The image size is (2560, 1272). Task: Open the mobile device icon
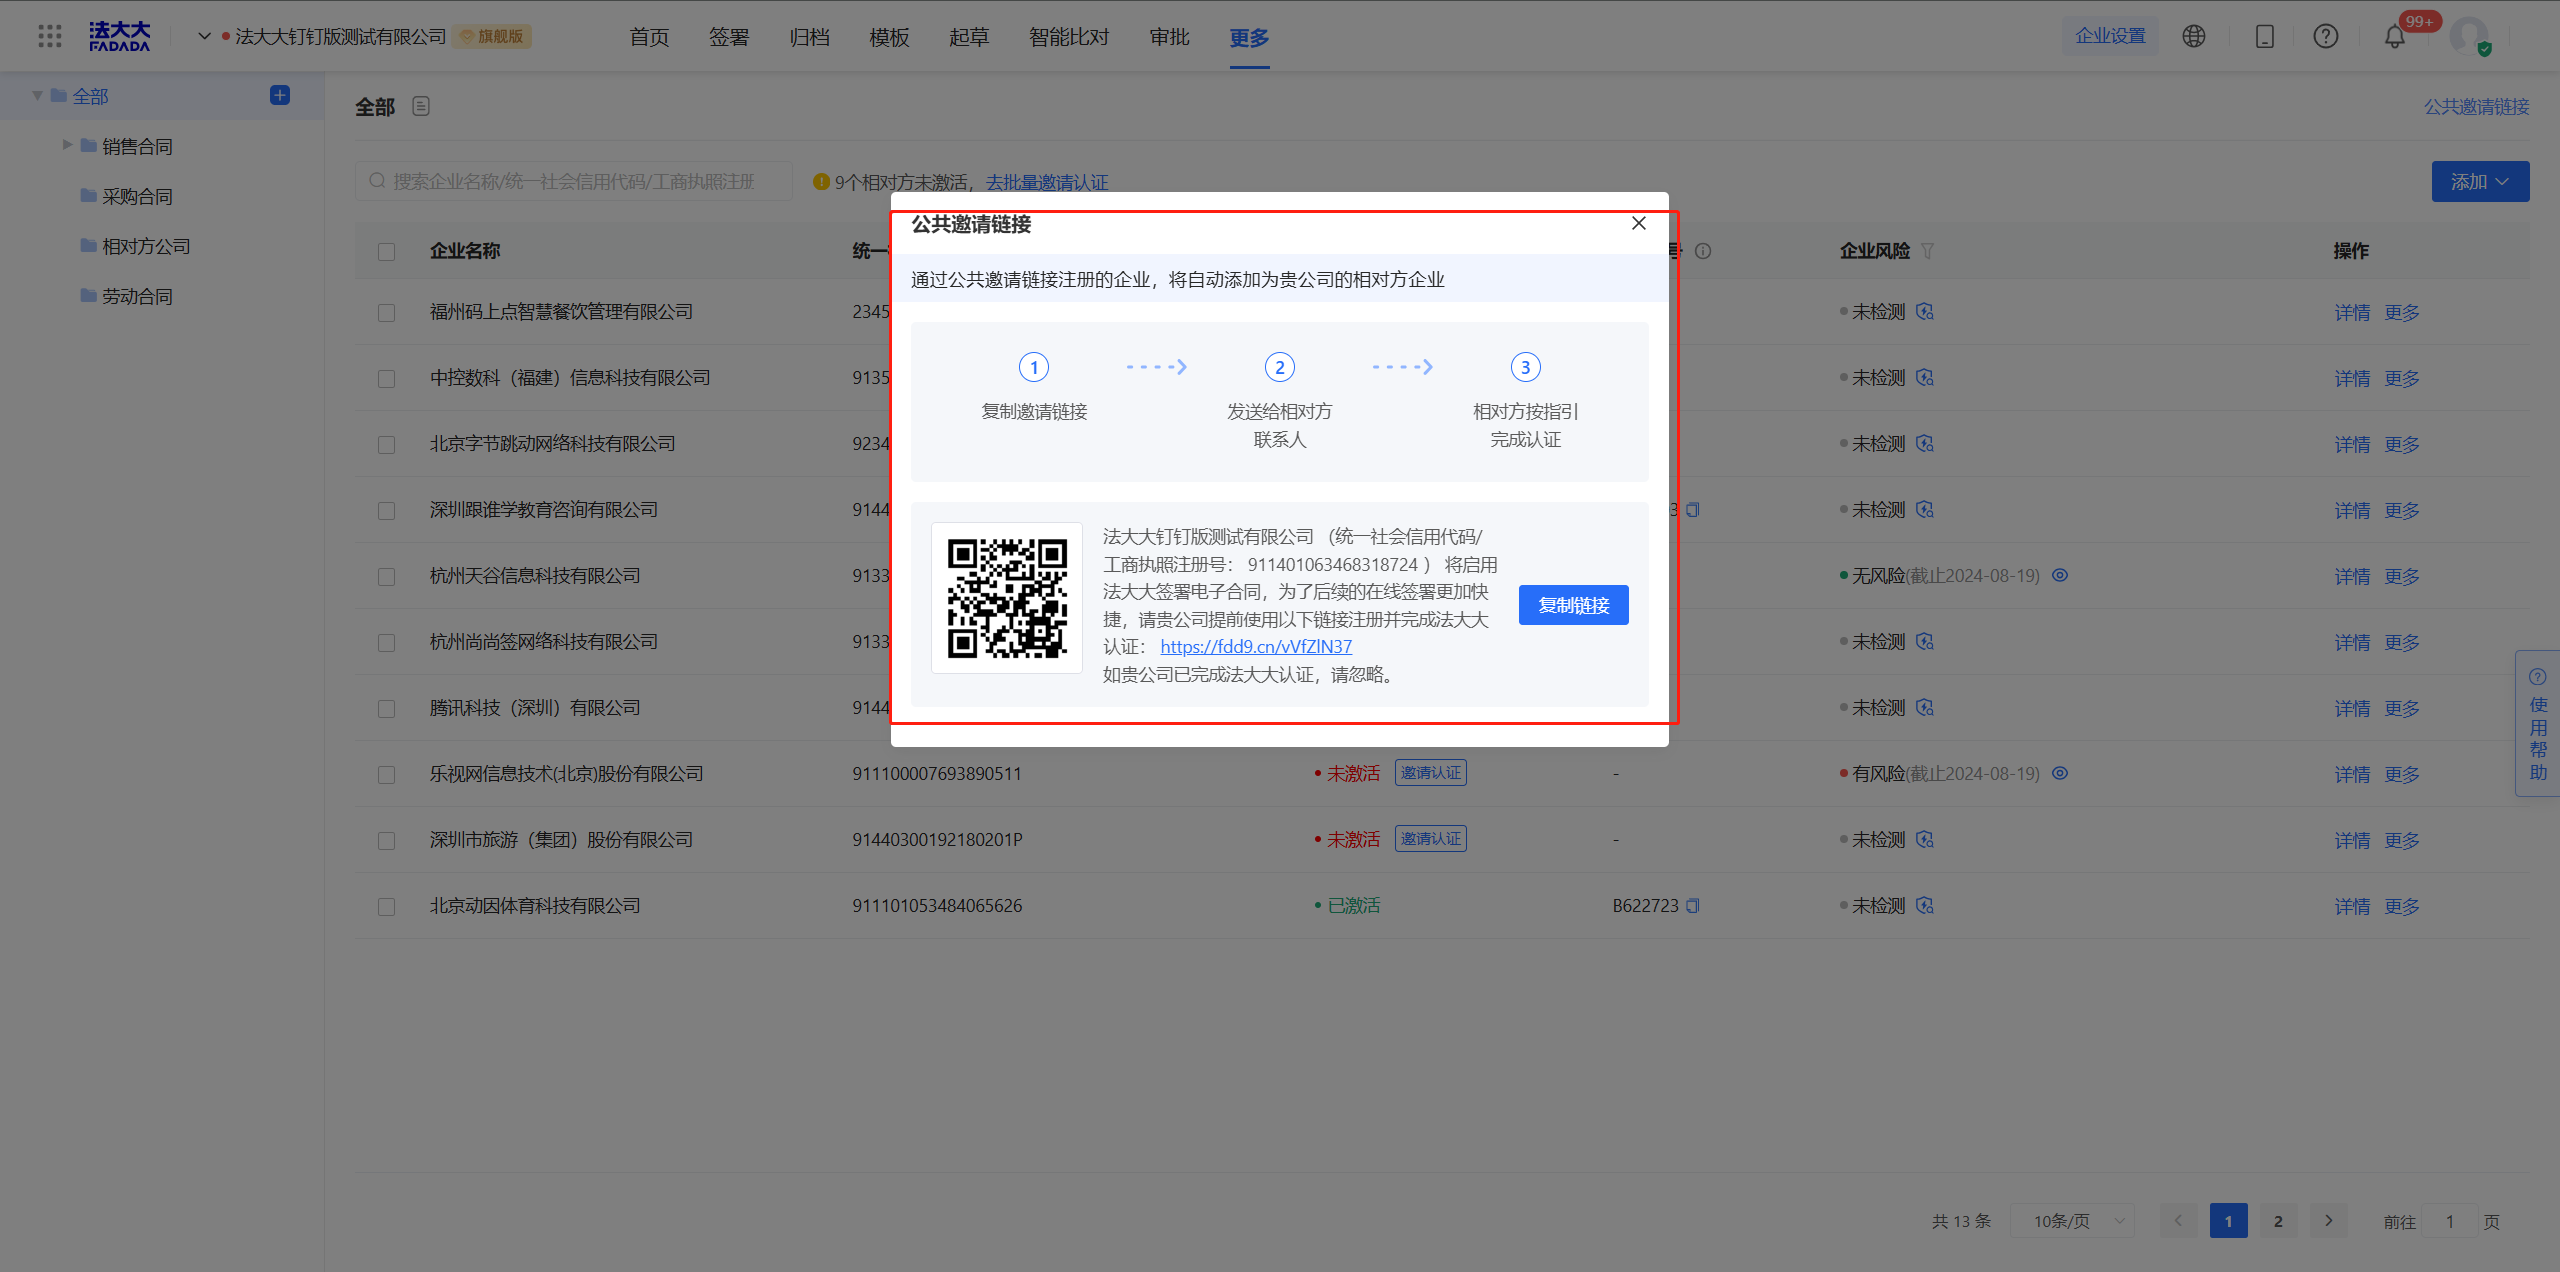2265,36
